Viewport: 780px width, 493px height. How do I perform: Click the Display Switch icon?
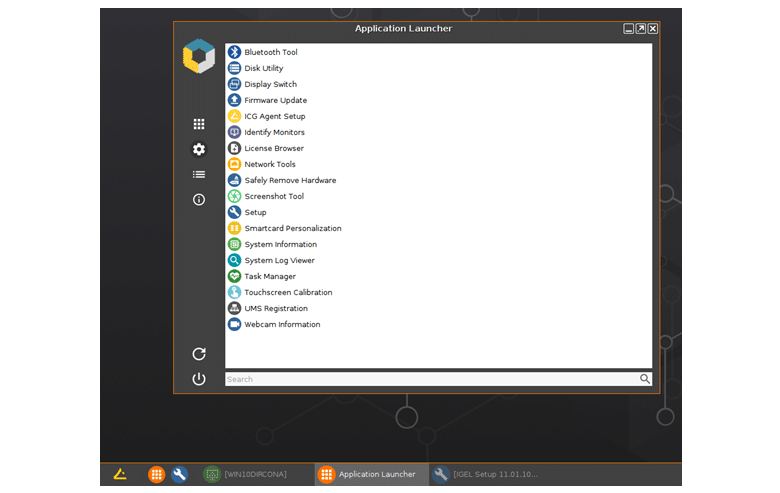click(234, 84)
